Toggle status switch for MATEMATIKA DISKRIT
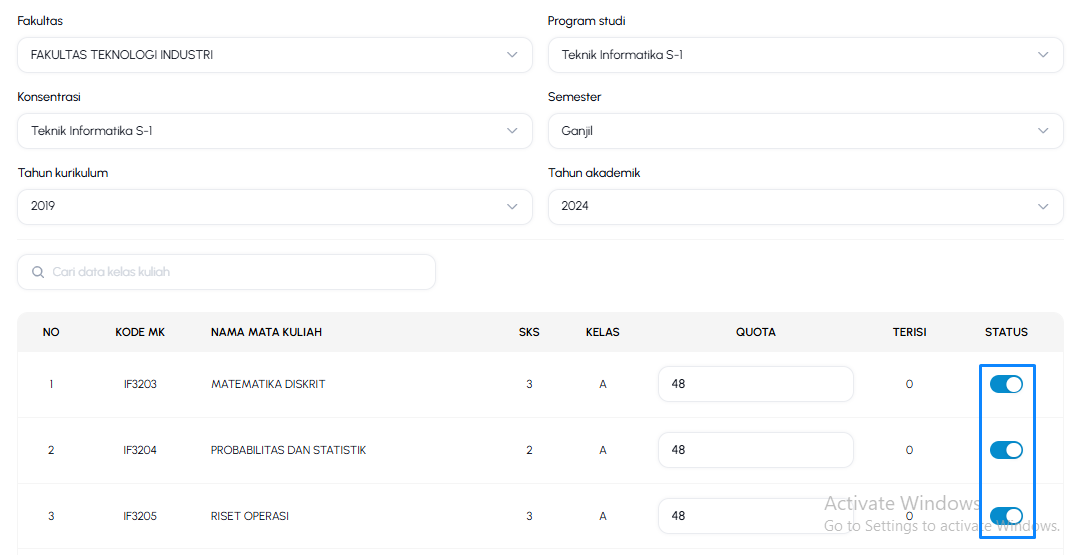Image resolution: width=1079 pixels, height=555 pixels. click(x=1006, y=384)
